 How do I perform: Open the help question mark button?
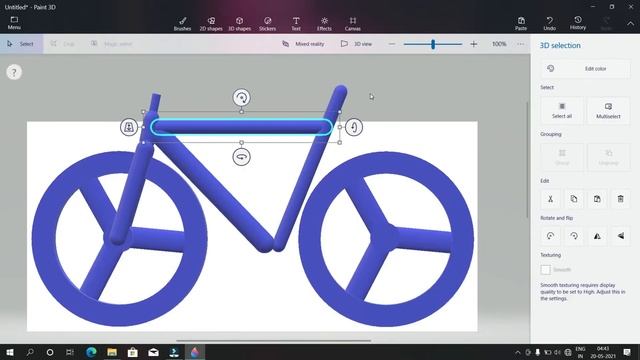tap(14, 72)
